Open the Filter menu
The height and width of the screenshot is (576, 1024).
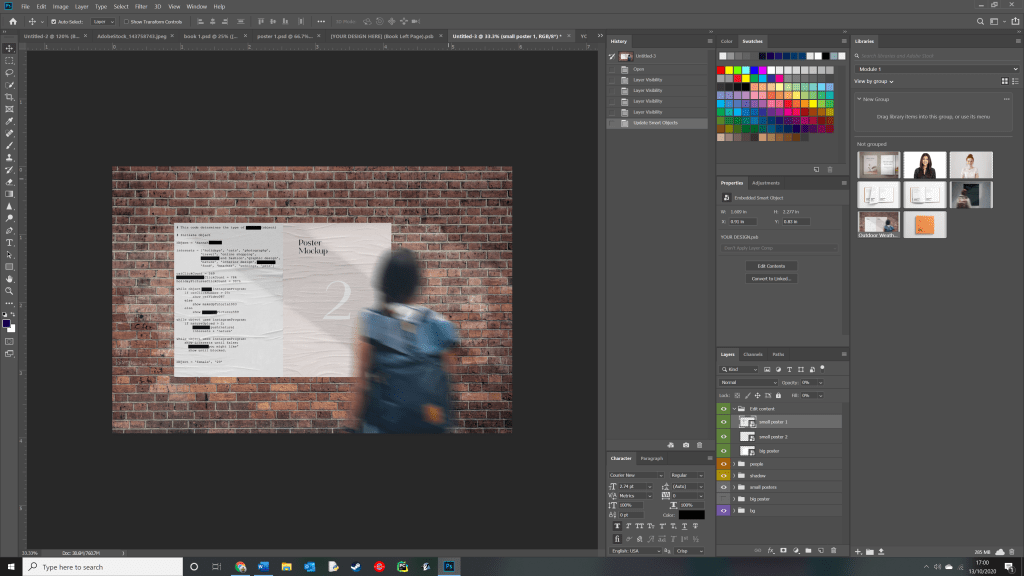click(x=141, y=6)
